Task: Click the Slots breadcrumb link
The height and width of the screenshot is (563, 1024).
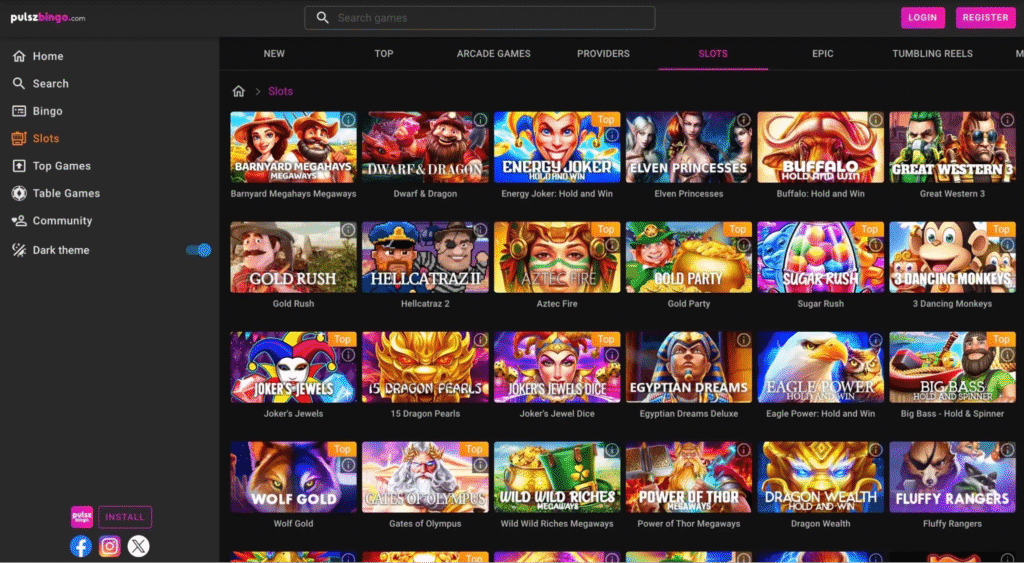Action: 281,91
